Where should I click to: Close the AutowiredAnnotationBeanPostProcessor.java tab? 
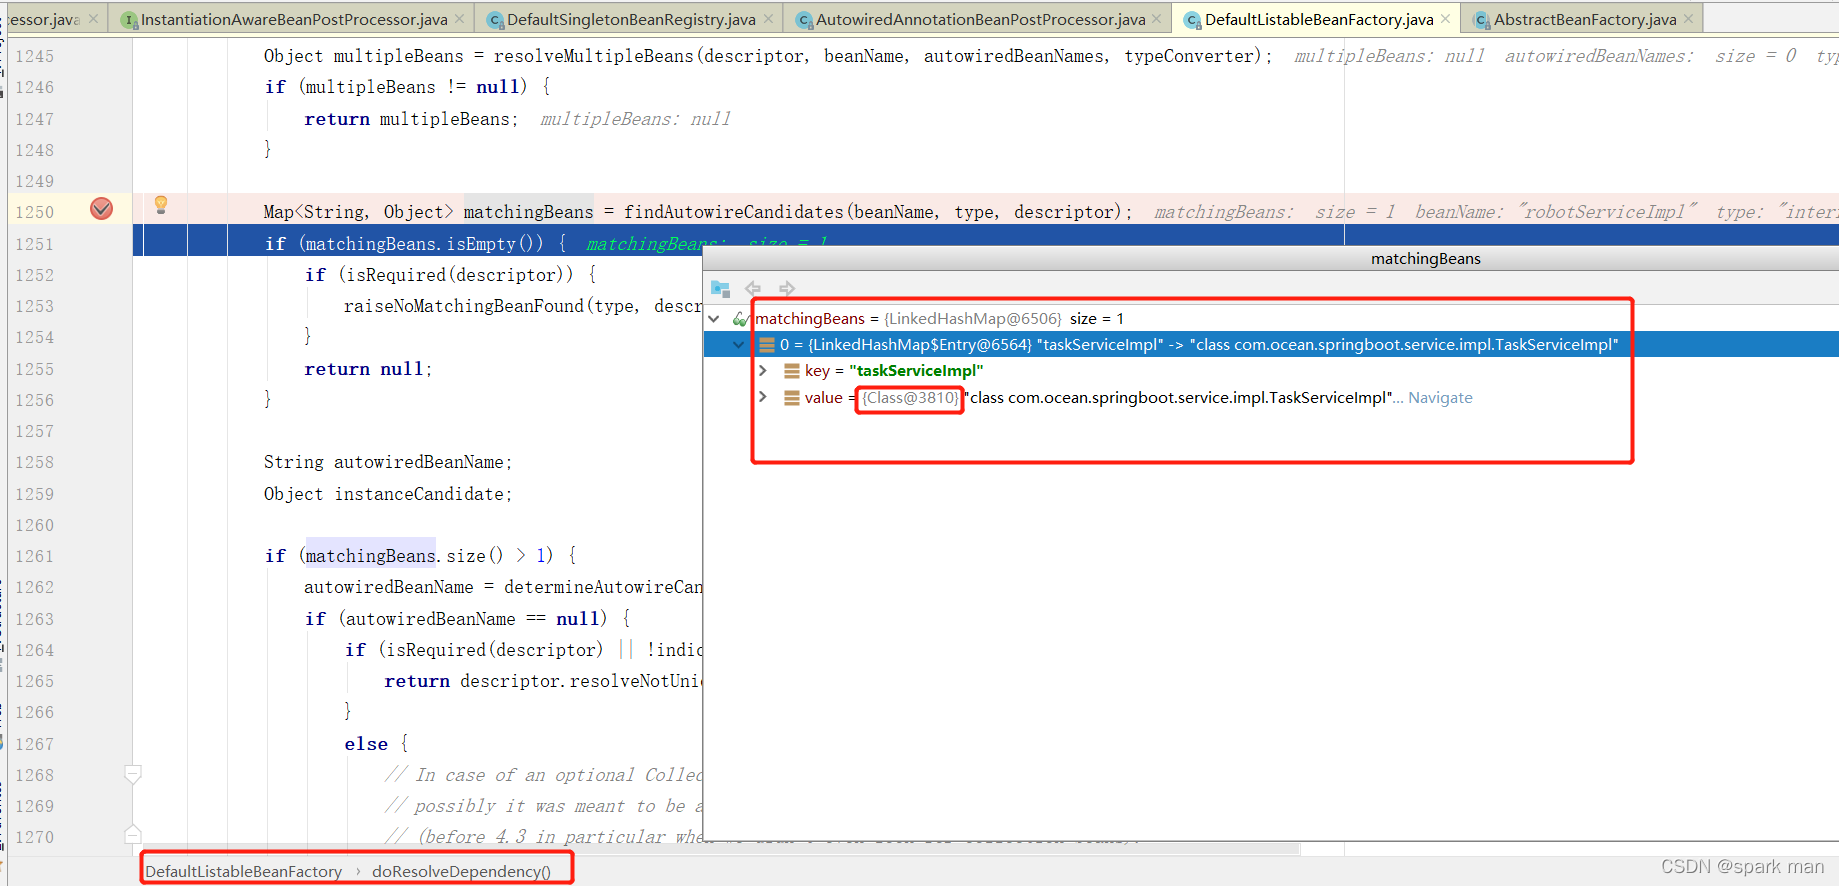[1157, 19]
